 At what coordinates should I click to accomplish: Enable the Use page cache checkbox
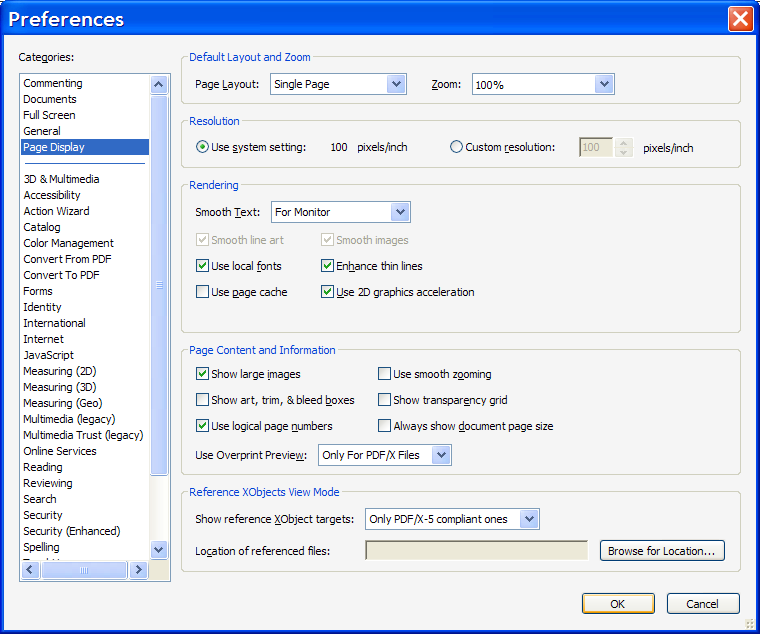tap(203, 292)
